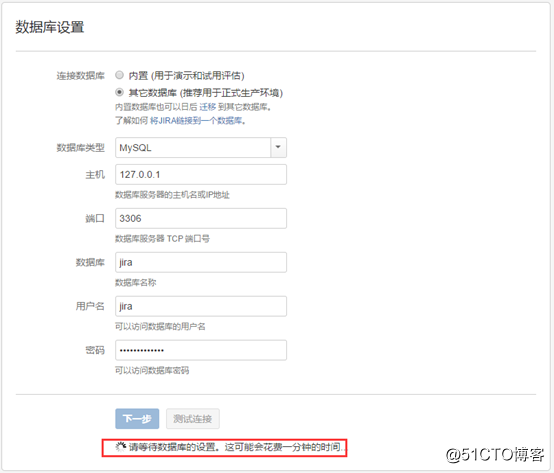Open the MySQL database type dropdown
This screenshot has width=554, height=473.
click(201, 148)
